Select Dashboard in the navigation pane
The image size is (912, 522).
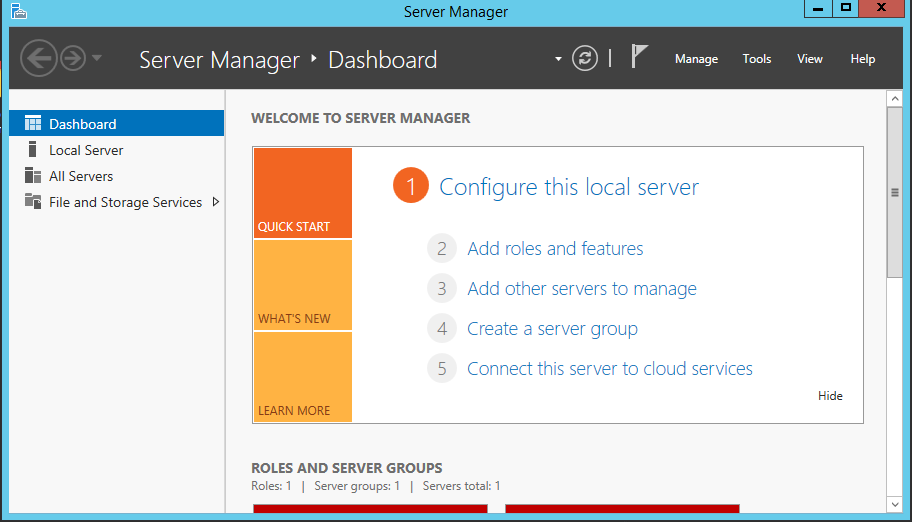tap(116, 123)
